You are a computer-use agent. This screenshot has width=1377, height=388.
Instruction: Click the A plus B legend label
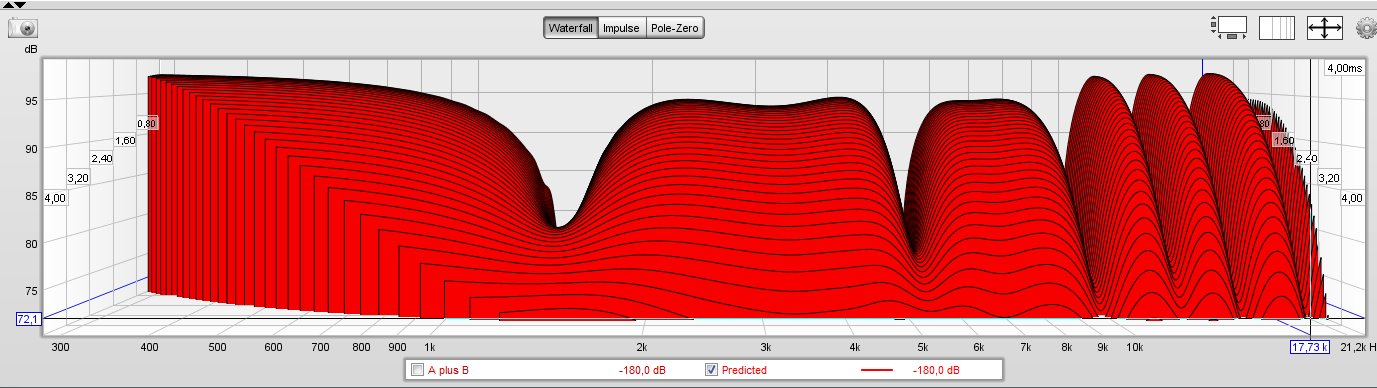click(x=448, y=371)
